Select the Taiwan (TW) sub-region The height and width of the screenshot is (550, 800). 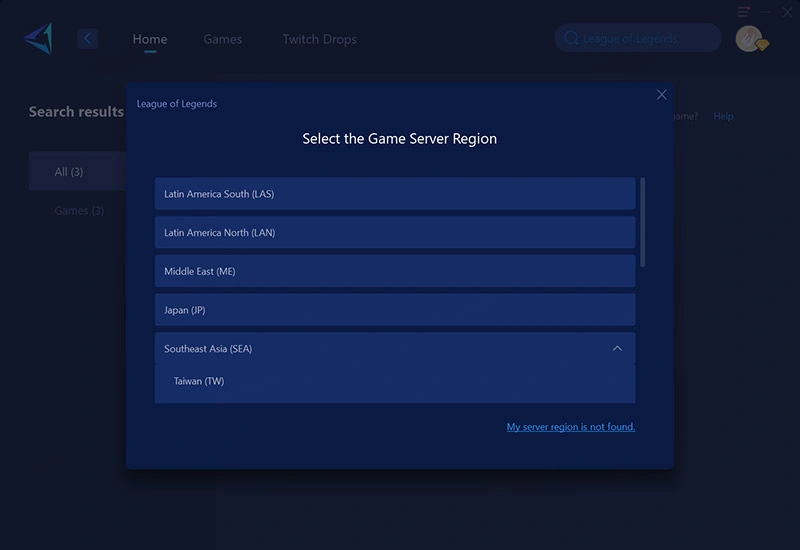[x=395, y=381]
